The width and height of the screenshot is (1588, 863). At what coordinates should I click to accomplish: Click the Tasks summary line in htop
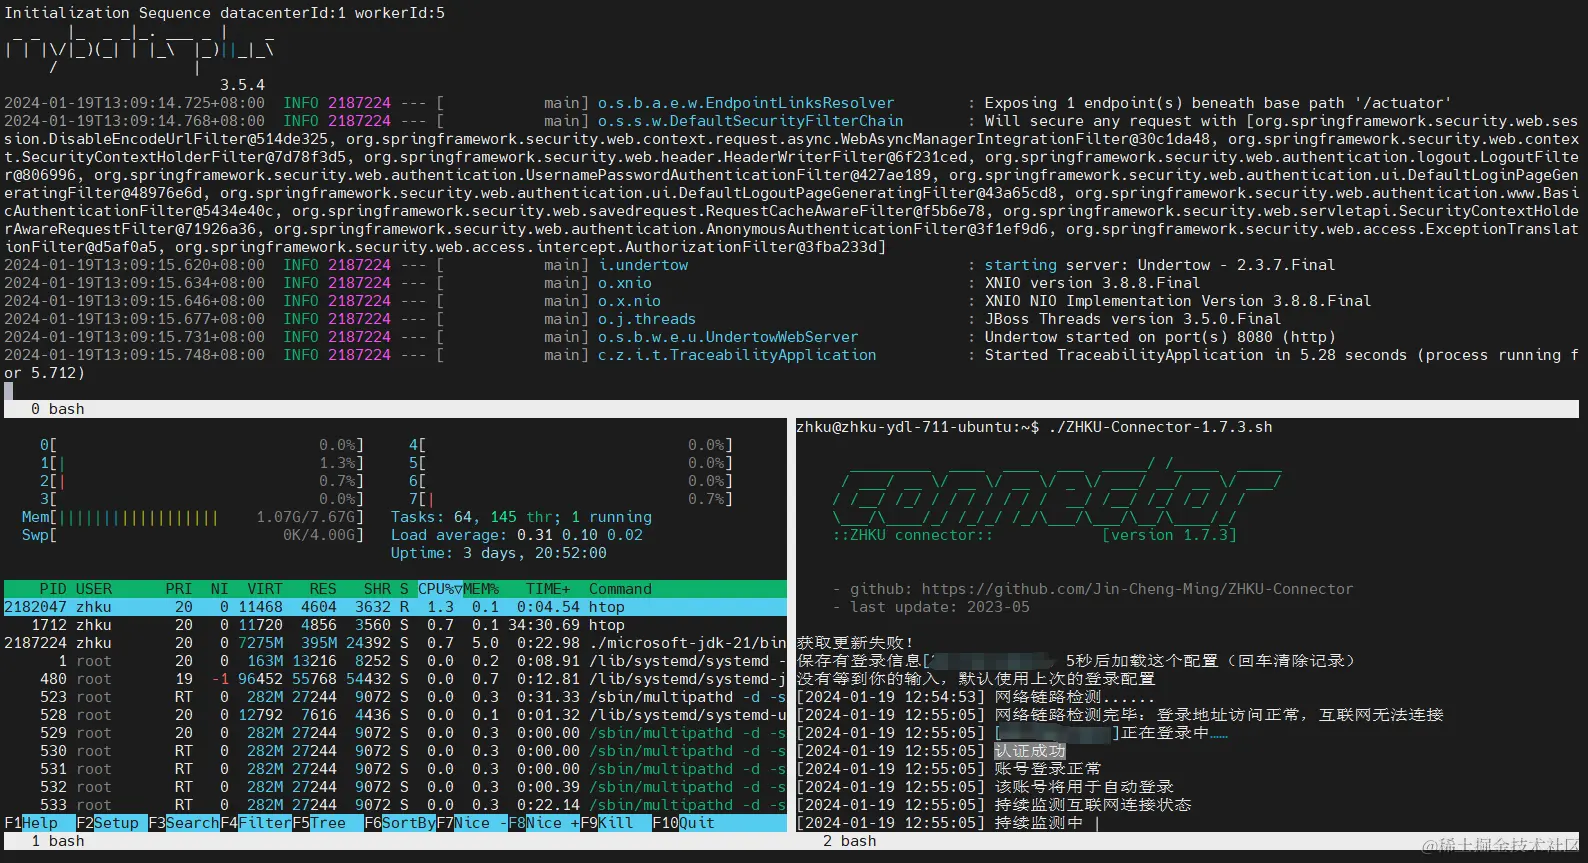521,517
